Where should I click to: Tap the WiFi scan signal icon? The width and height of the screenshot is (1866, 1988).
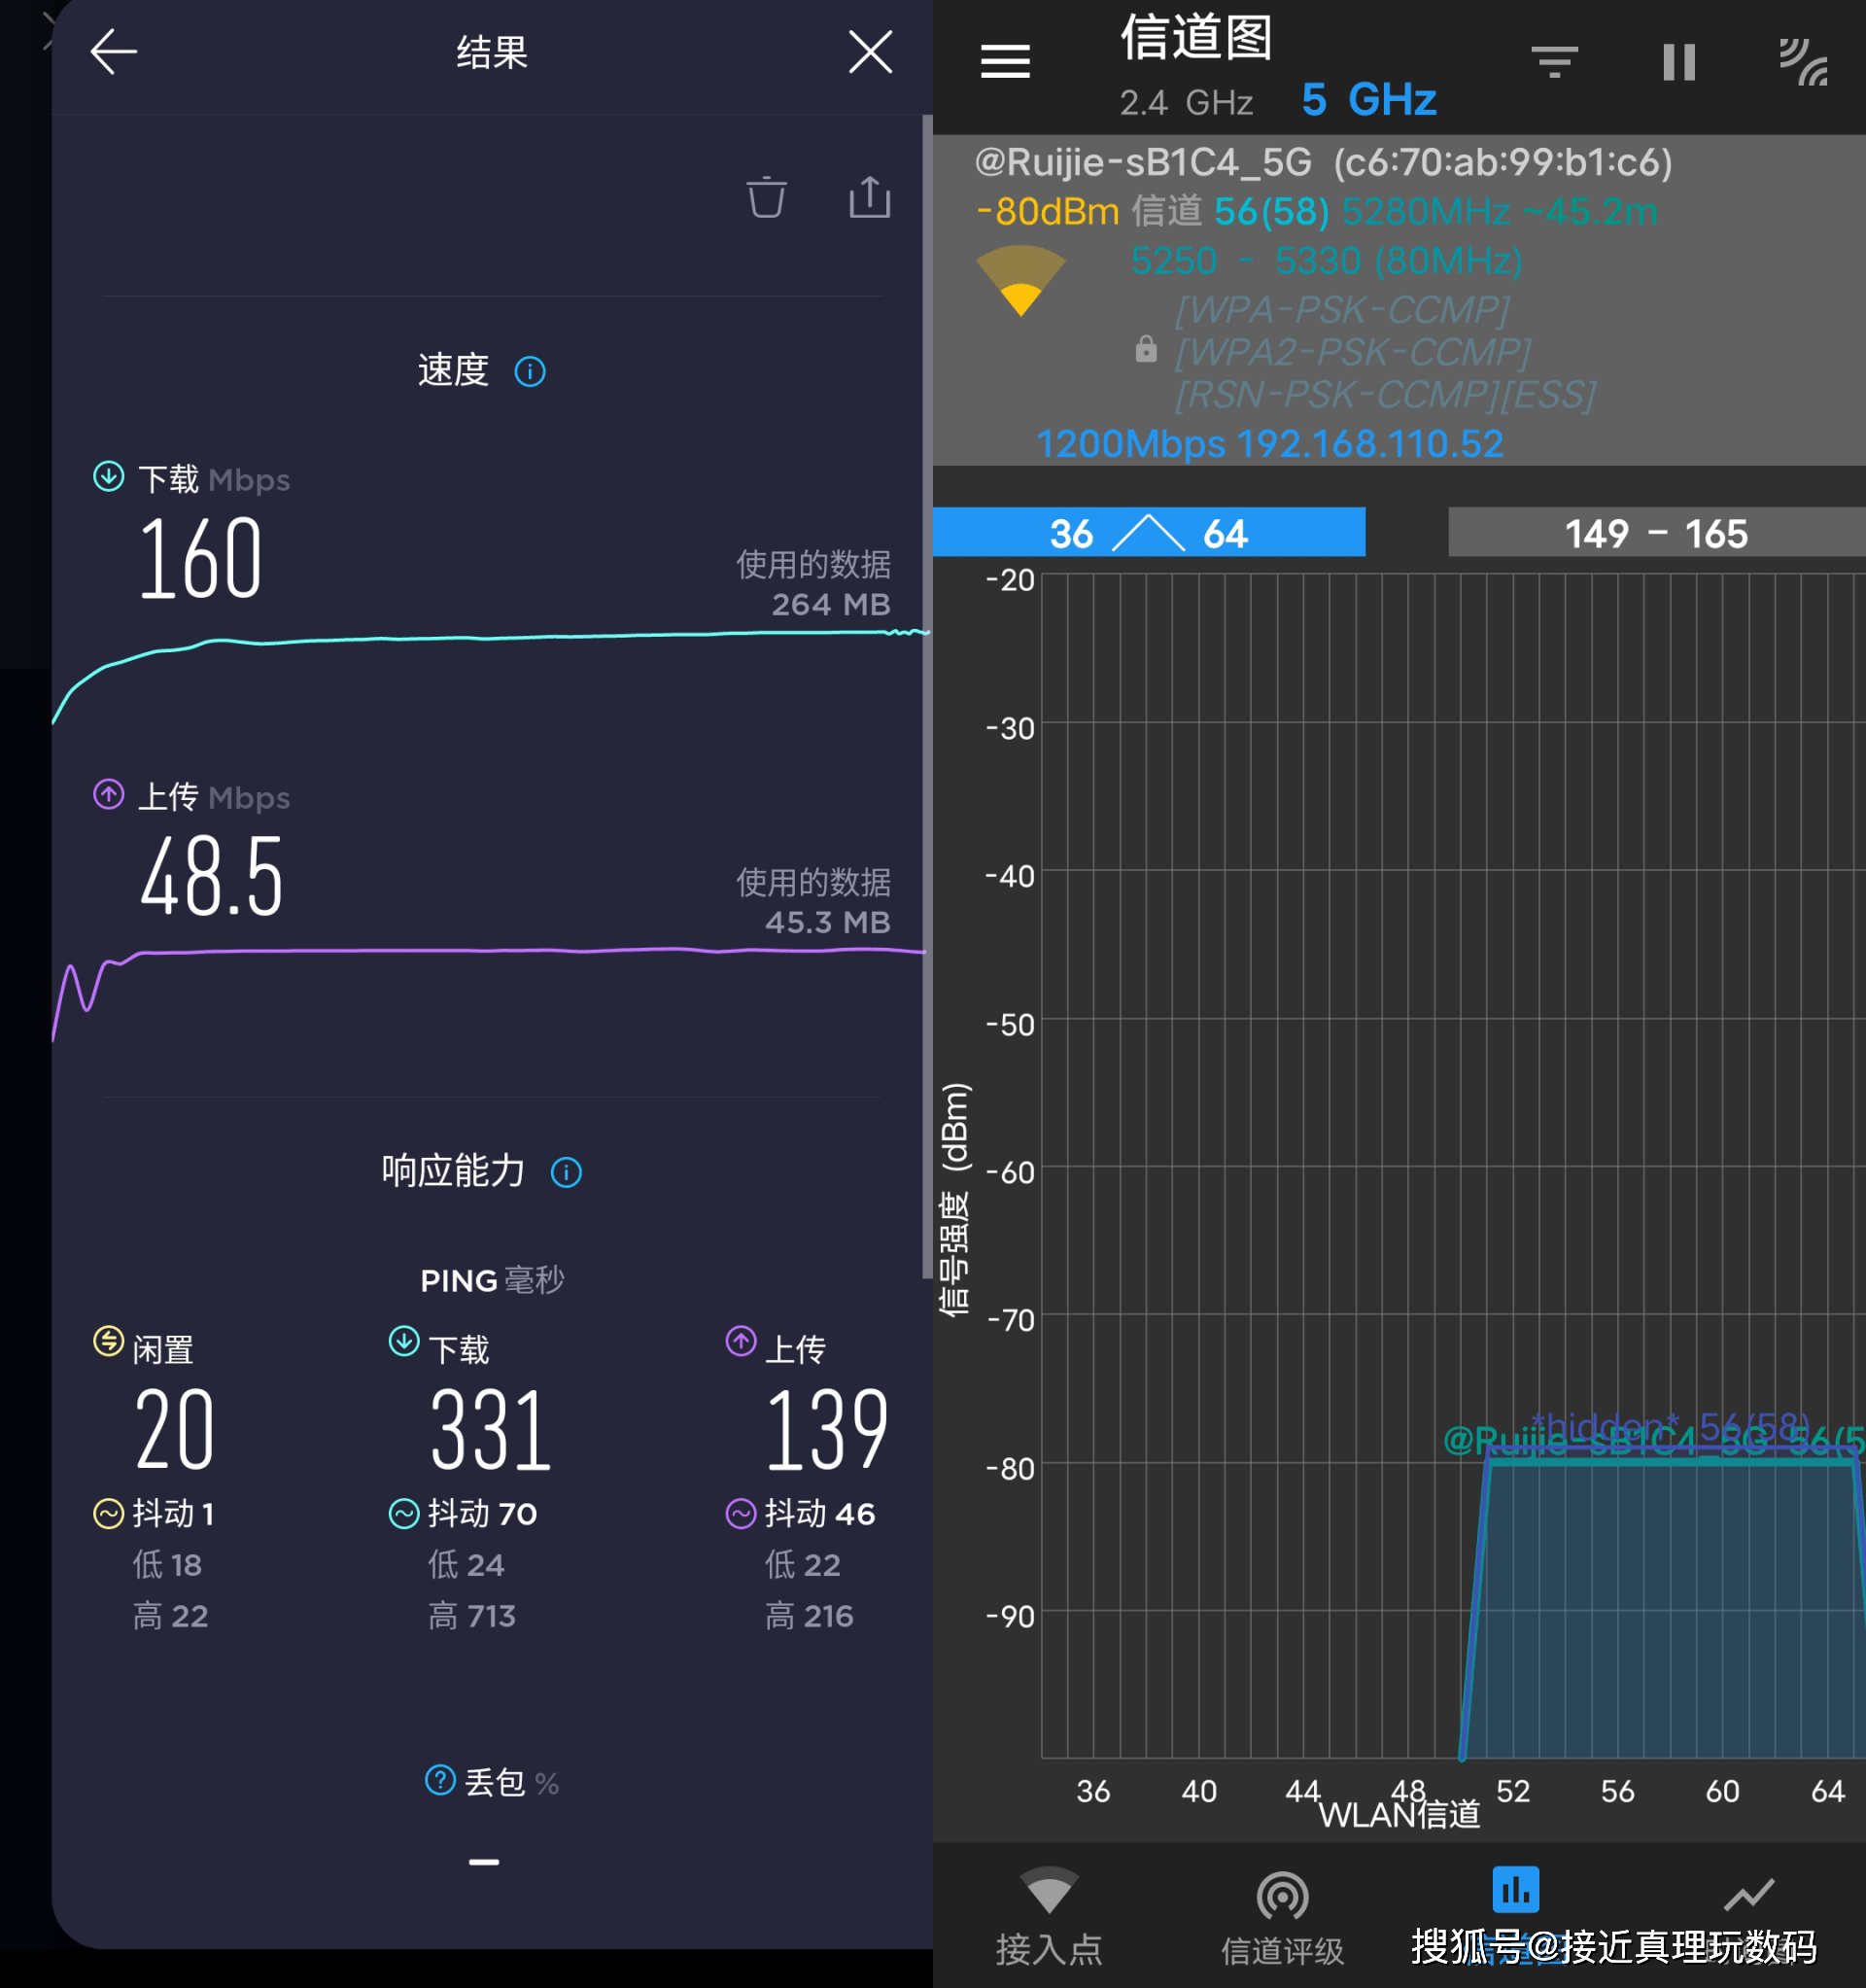[1802, 62]
